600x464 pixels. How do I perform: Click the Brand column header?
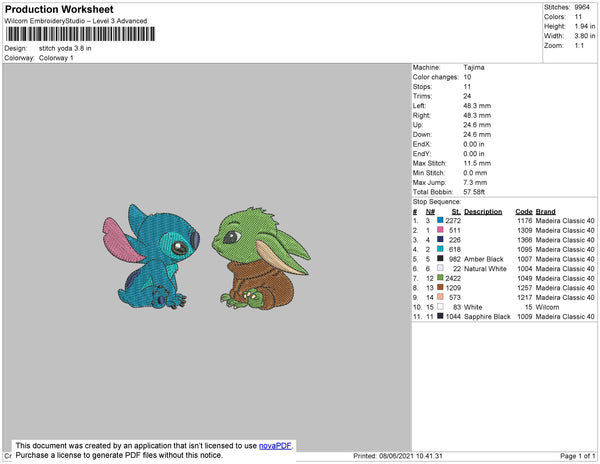click(545, 211)
